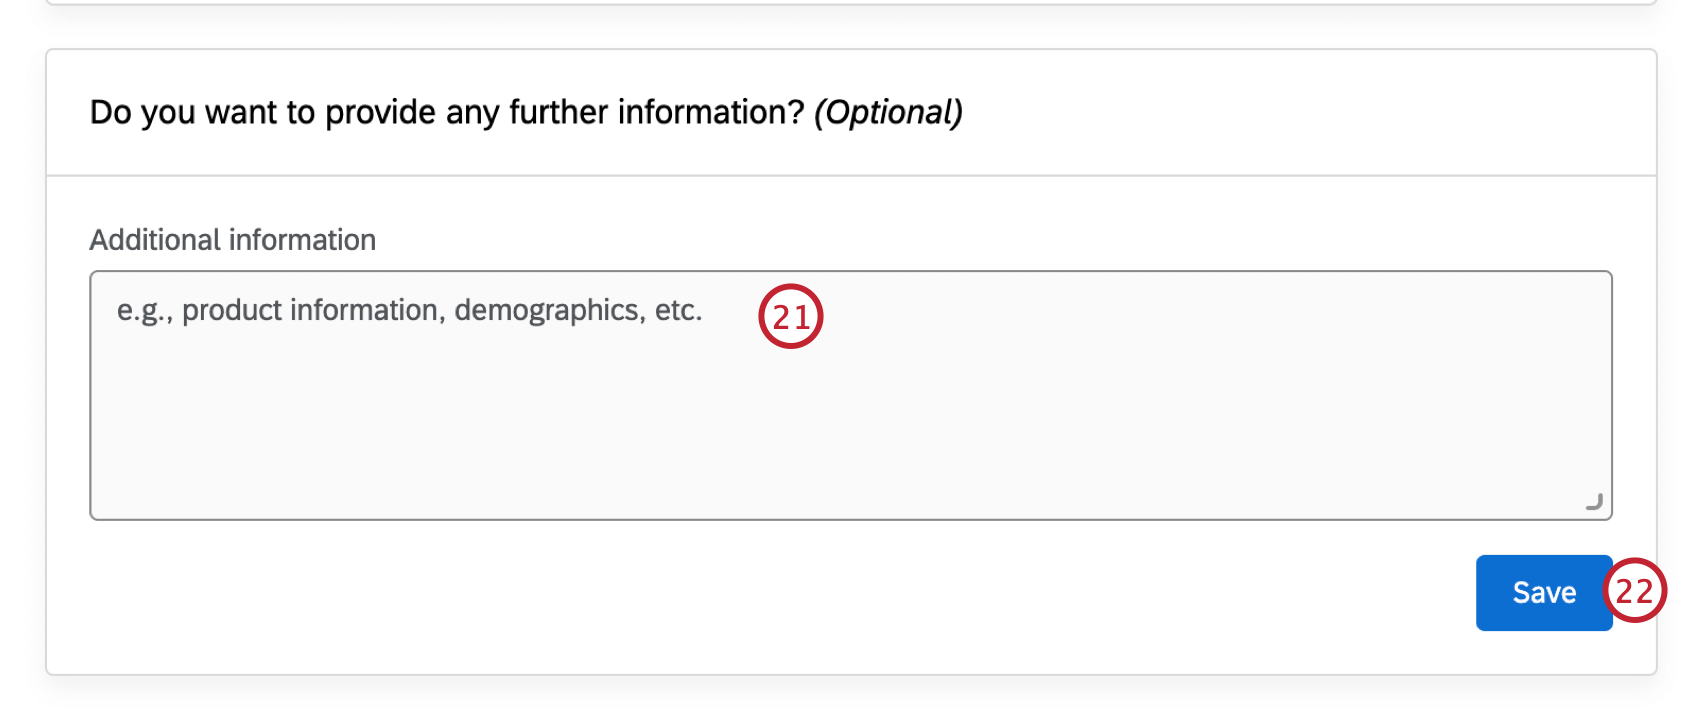1700x716 pixels.
Task: Select the placeholder text in the text box
Action: (x=408, y=310)
